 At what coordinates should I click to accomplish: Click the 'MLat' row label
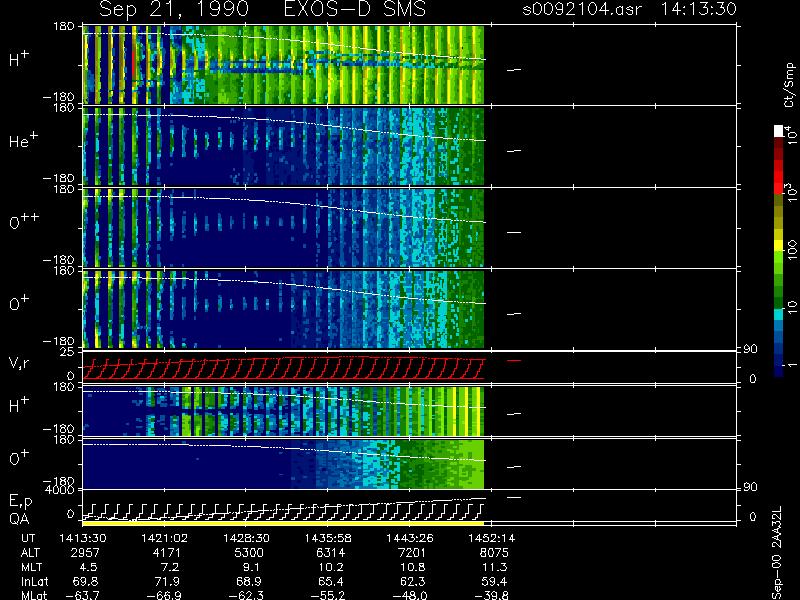[34, 595]
